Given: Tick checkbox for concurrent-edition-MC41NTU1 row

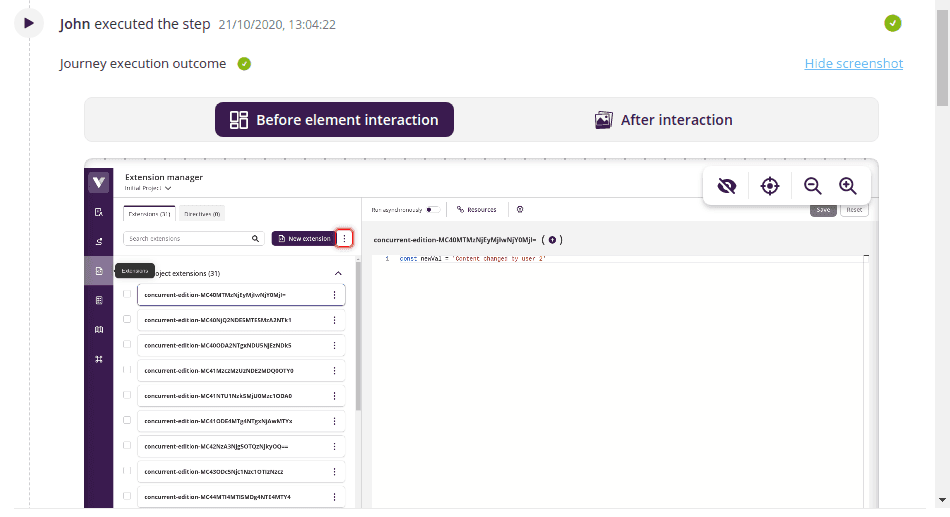Looking at the screenshot, I should [127, 395].
